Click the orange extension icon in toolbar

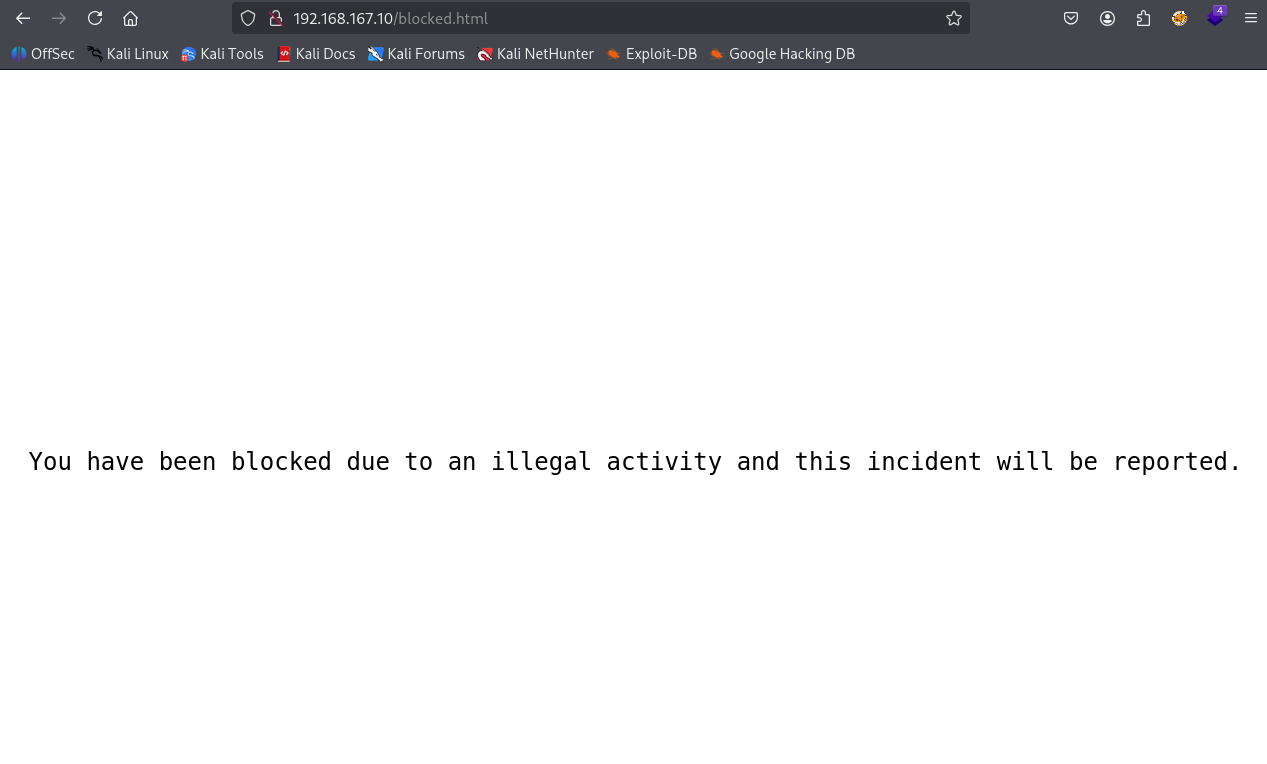pos(1179,18)
